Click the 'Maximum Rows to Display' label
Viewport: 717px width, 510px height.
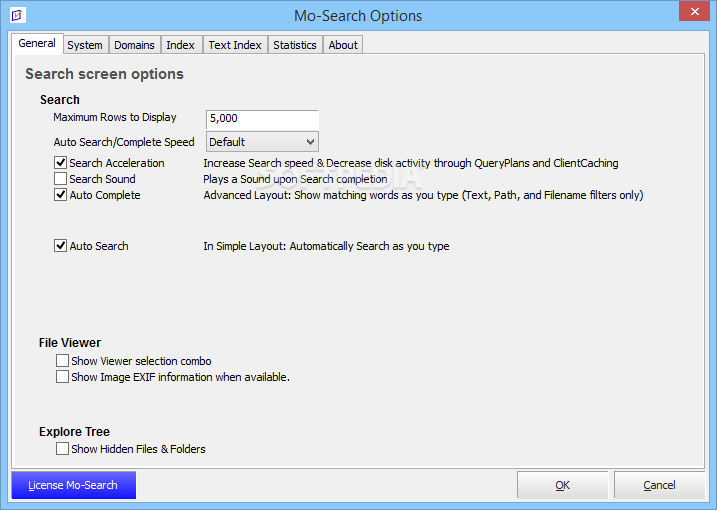tap(115, 118)
